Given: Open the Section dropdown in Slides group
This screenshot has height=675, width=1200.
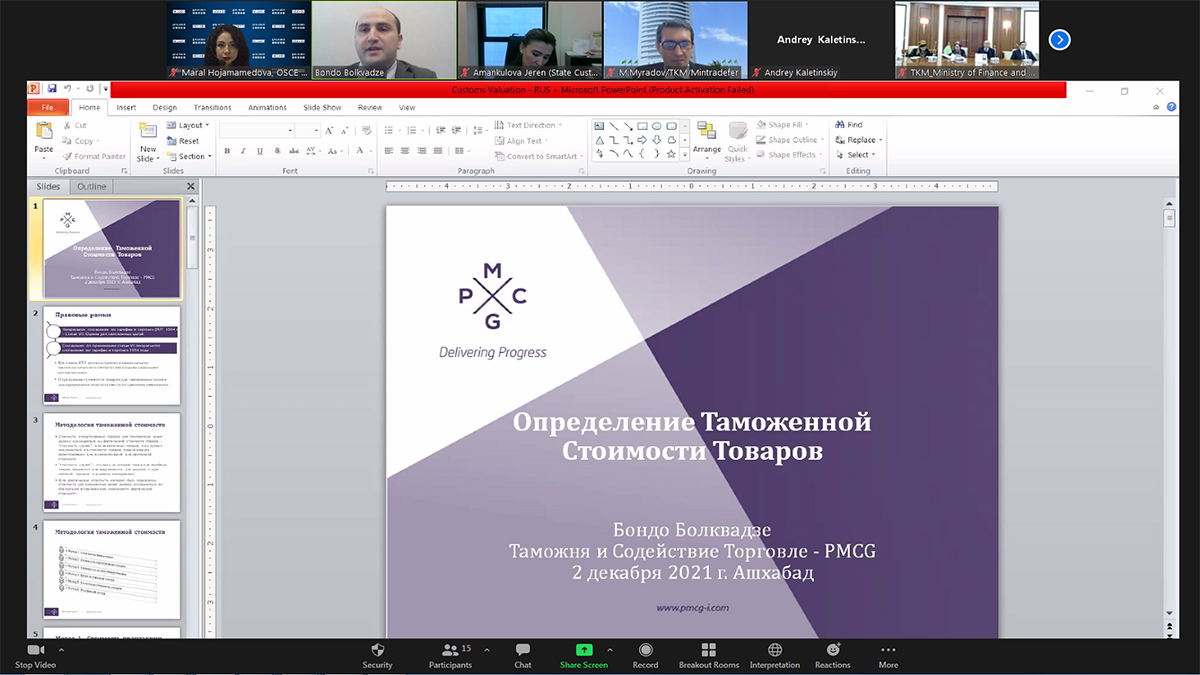Looking at the screenshot, I should click(191, 156).
